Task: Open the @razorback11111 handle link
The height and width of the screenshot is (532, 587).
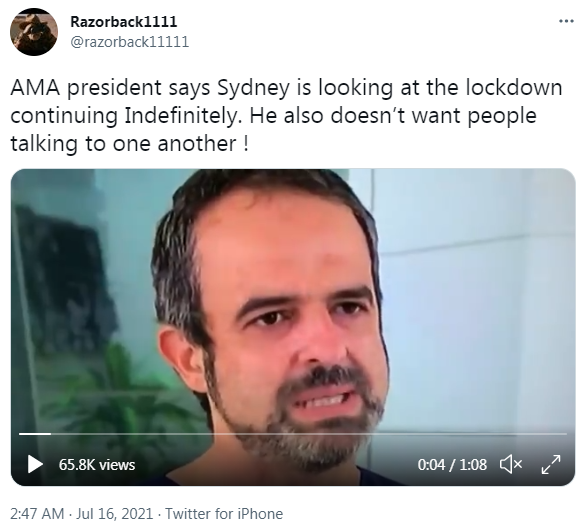Action: tap(130, 42)
